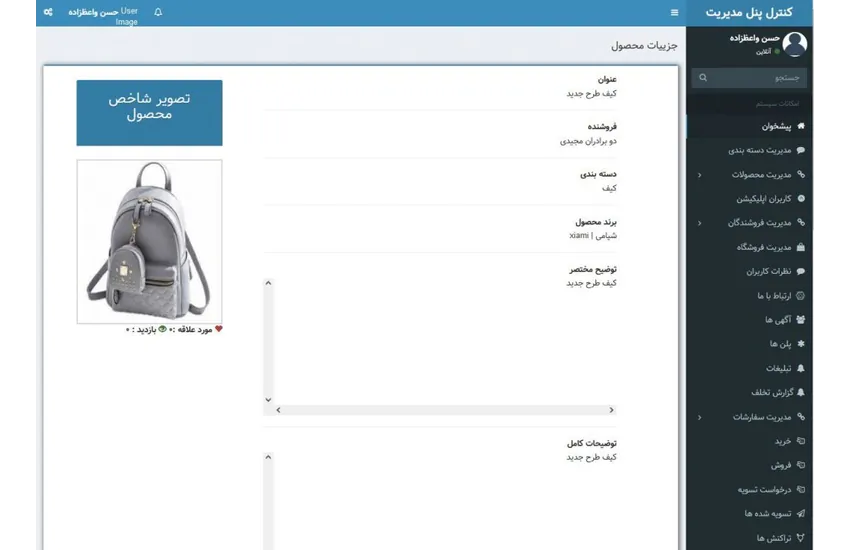Click left arrow of horizontal scrollbar
This screenshot has height=550, width=850.
point(278,410)
